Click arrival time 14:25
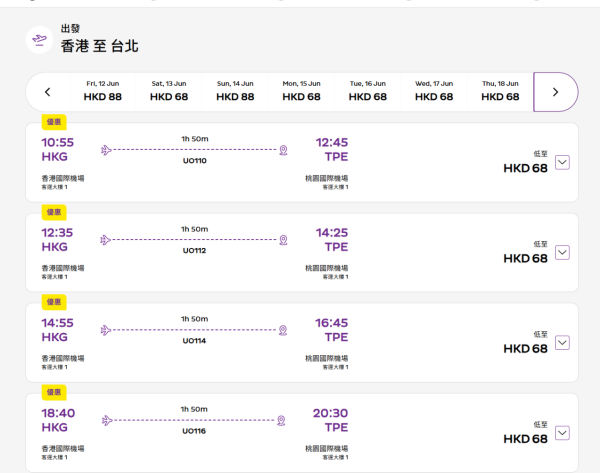 332,233
